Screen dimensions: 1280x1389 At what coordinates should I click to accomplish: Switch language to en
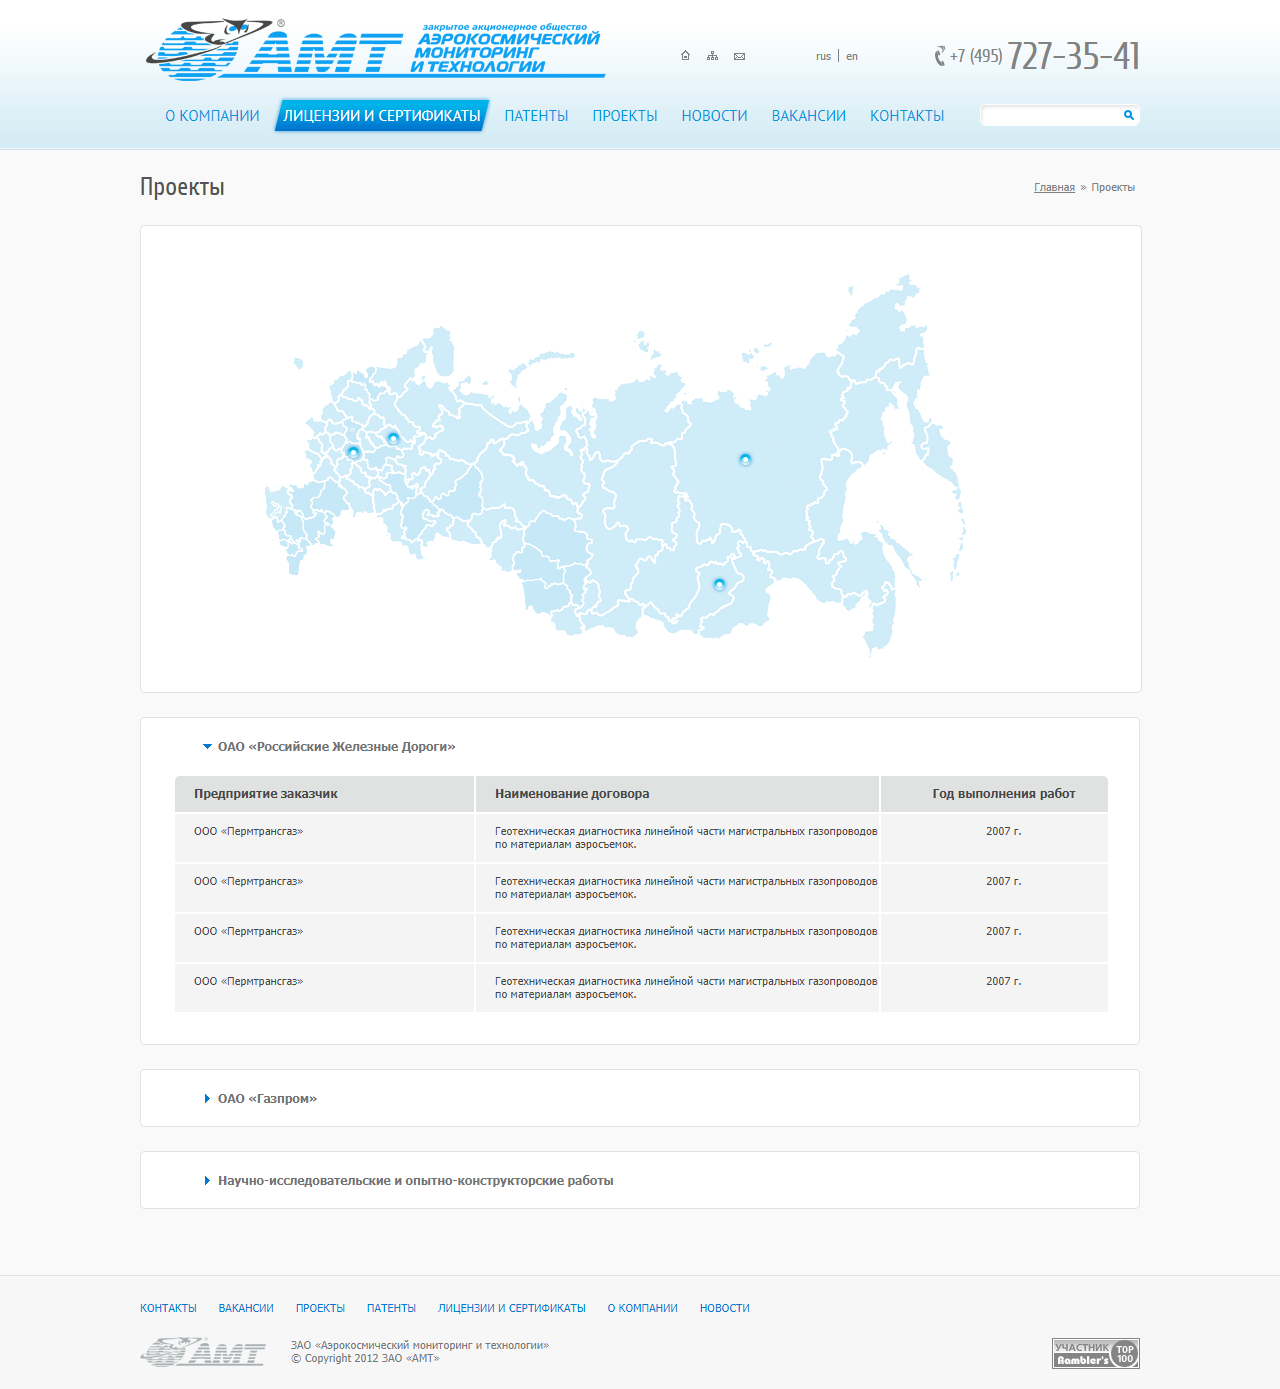pos(852,57)
